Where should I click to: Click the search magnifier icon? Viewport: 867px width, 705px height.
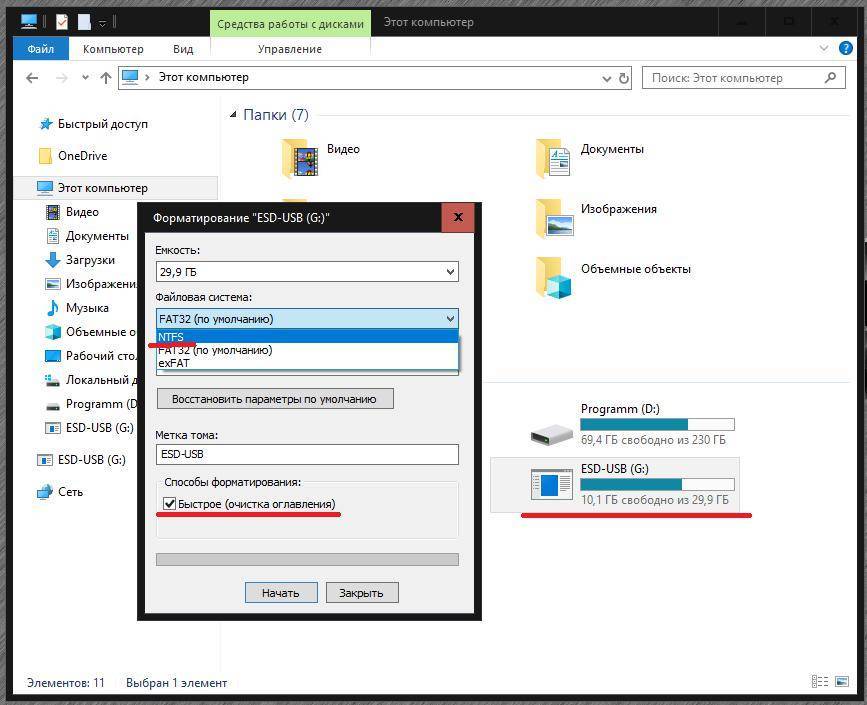click(x=830, y=78)
